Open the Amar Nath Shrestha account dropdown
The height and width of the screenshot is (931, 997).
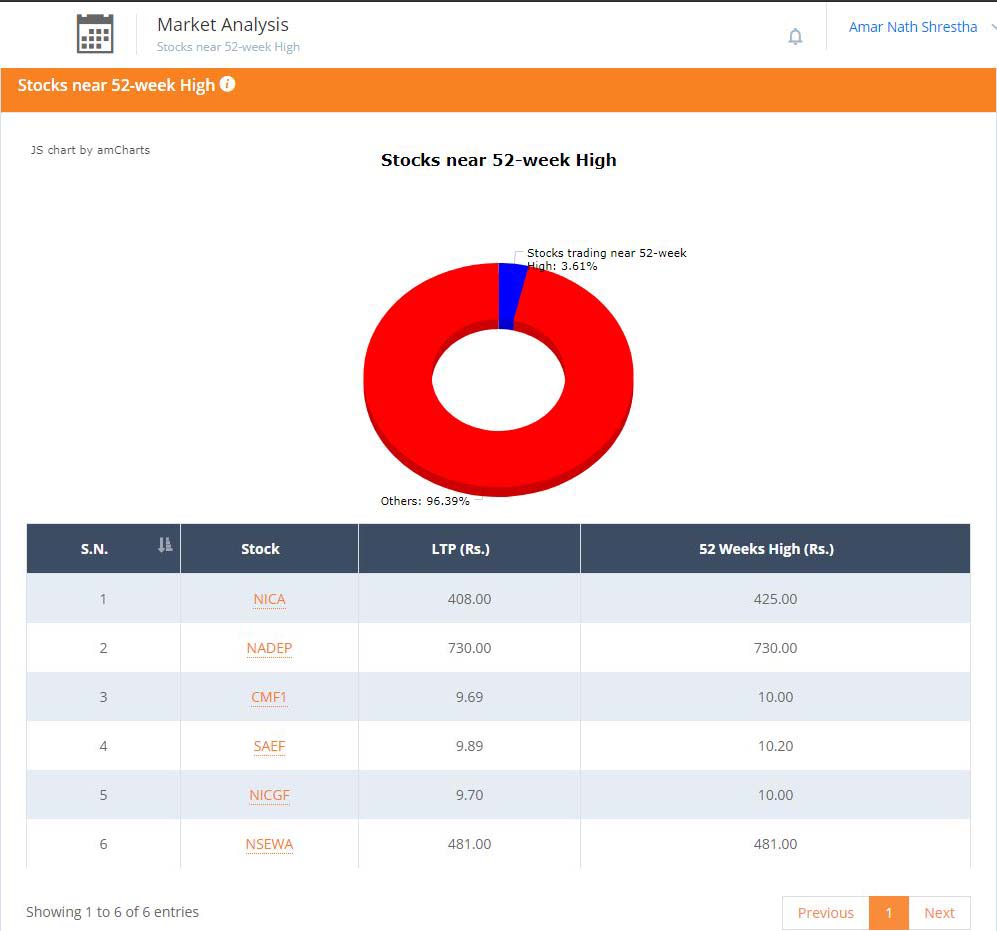click(913, 27)
